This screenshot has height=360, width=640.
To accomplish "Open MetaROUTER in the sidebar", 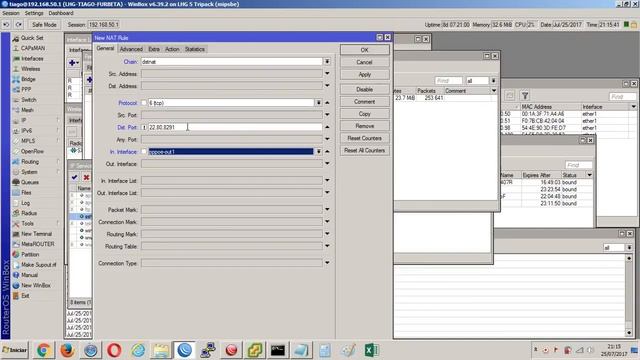I will click(38, 244).
